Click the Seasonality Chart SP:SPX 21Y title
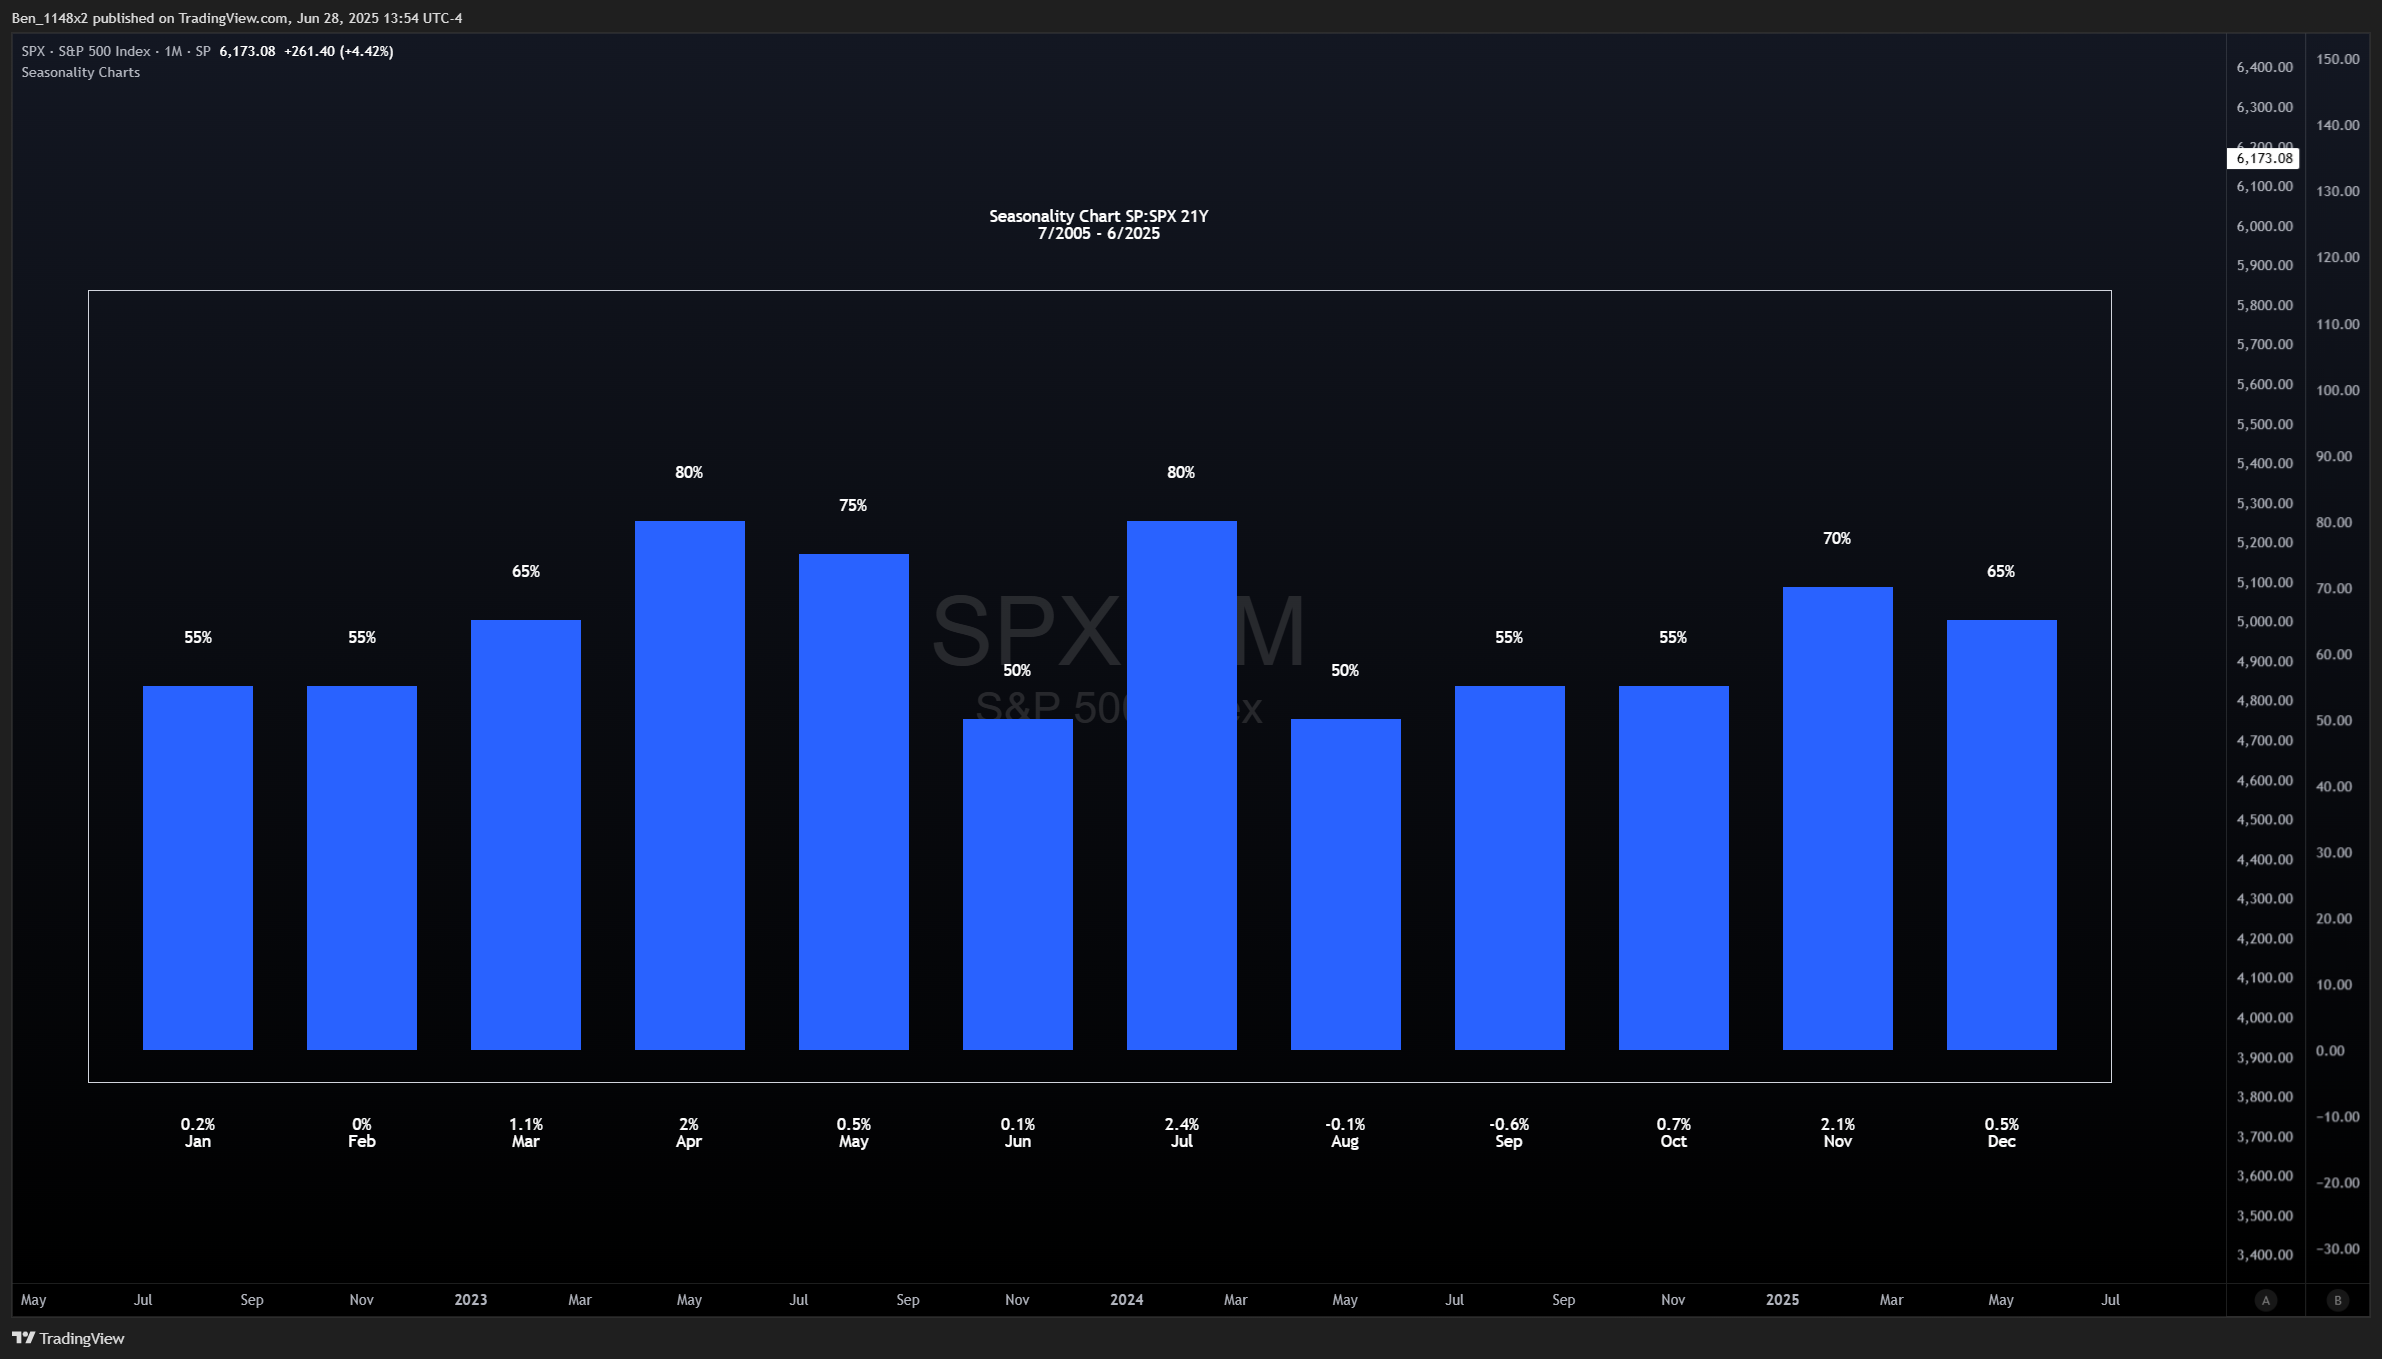This screenshot has height=1359, width=2382. (1098, 216)
